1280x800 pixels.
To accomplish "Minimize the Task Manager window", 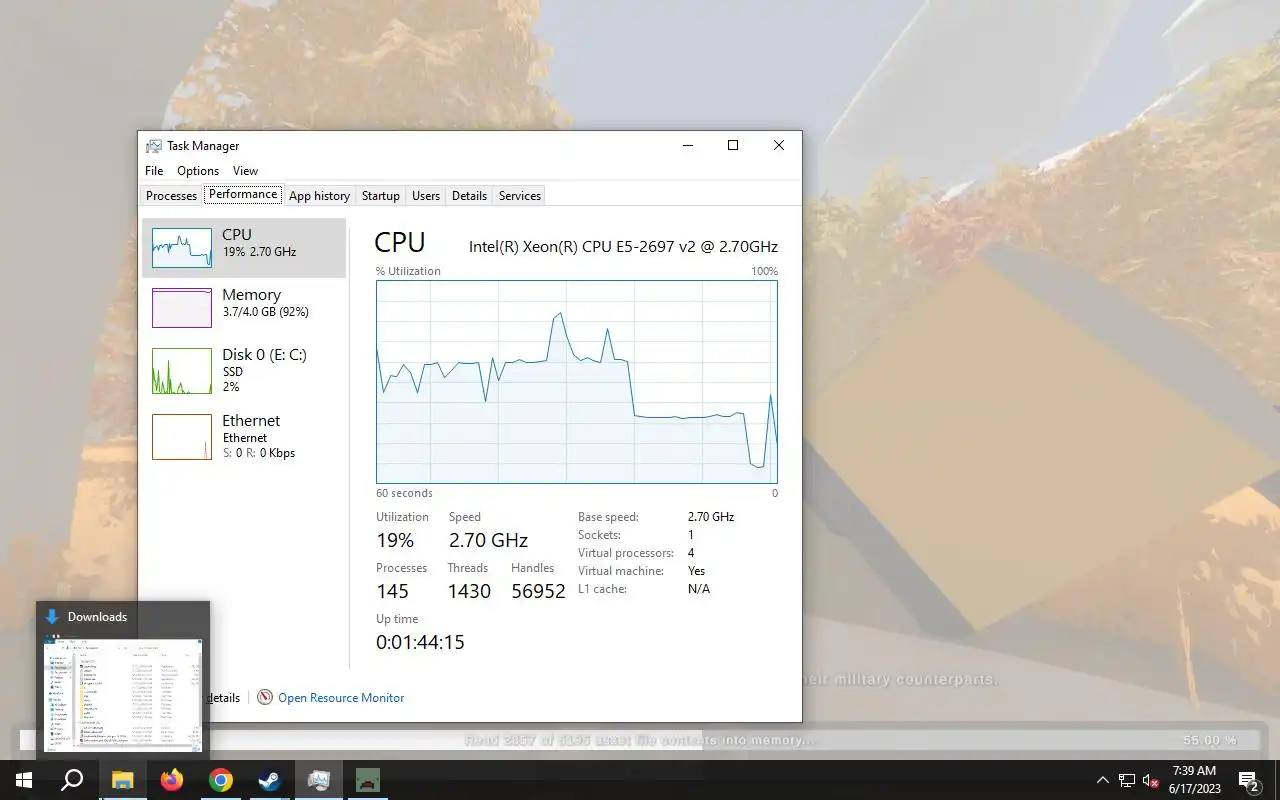I will click(x=687, y=146).
